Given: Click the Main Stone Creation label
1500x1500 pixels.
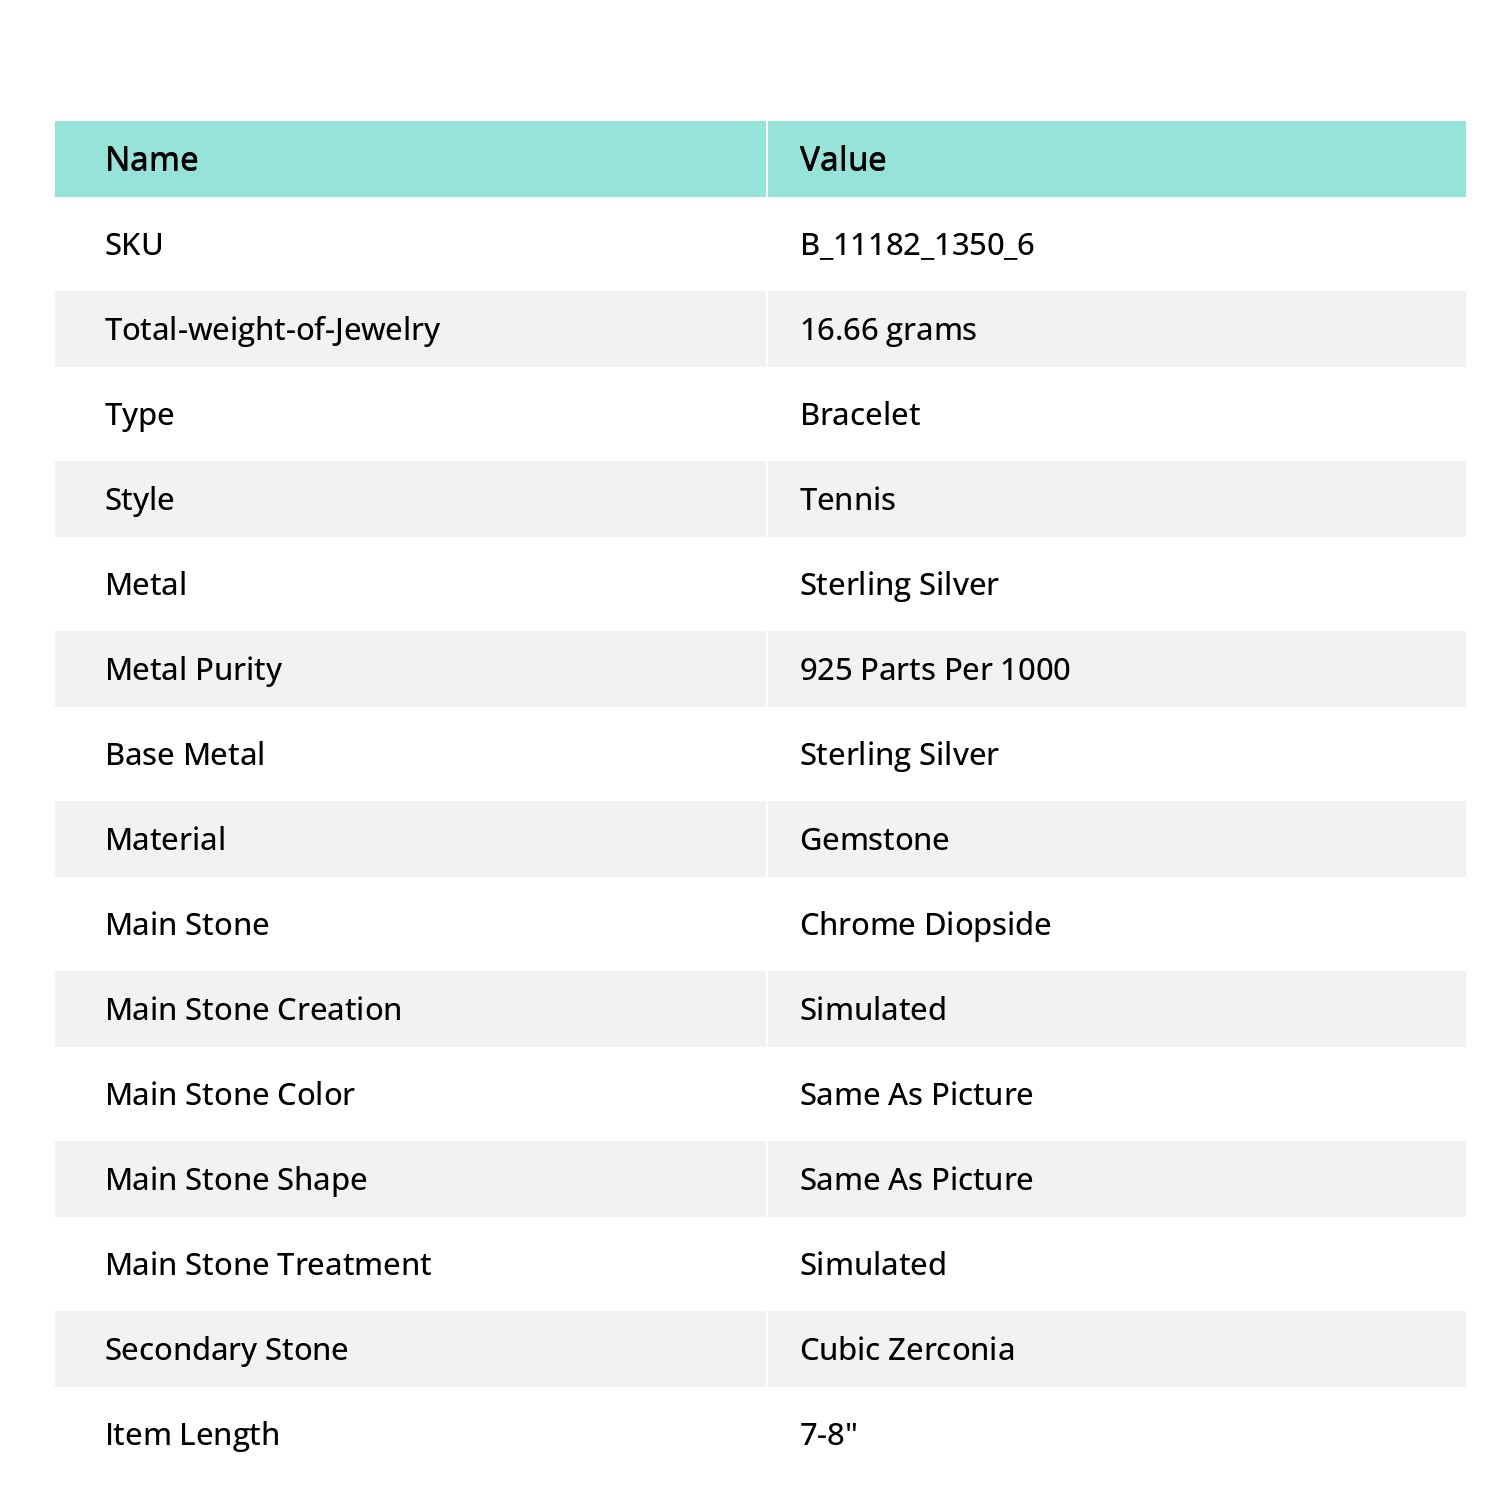Looking at the screenshot, I should 254,1009.
